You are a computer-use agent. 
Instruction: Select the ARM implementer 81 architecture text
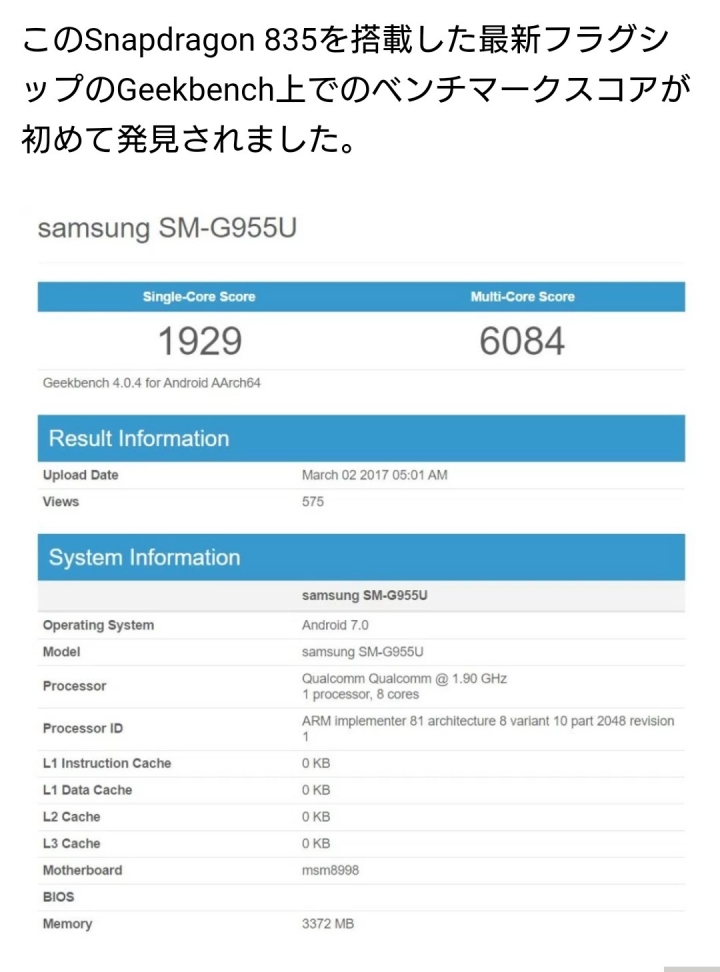[x=488, y=728]
